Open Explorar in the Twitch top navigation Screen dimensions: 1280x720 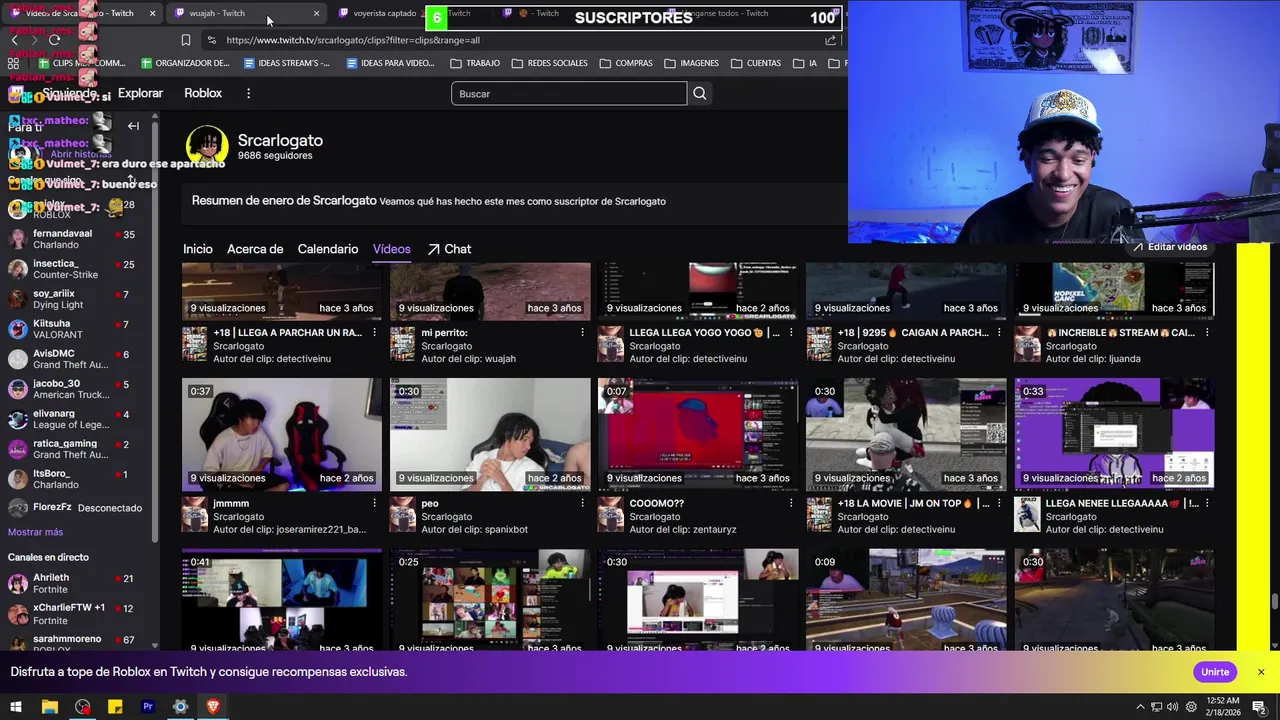[140, 93]
